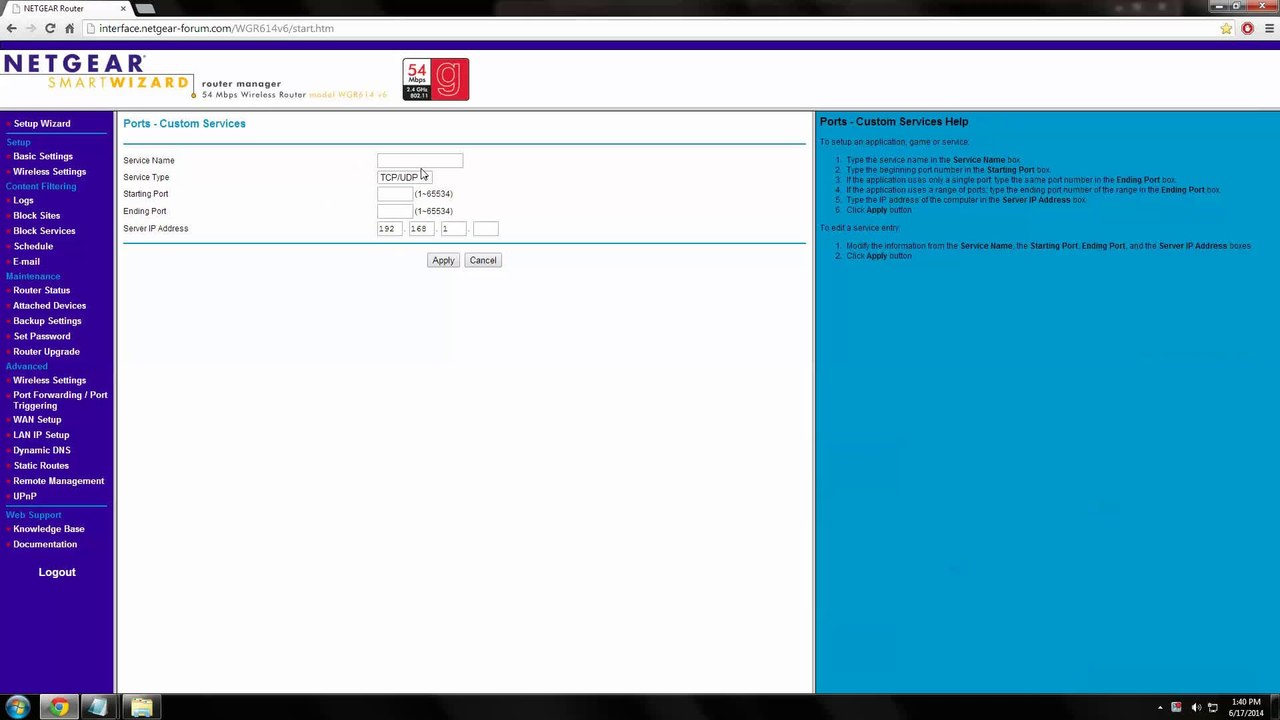Open Wireless Settings under Setup
The image size is (1280, 720).
coord(49,172)
